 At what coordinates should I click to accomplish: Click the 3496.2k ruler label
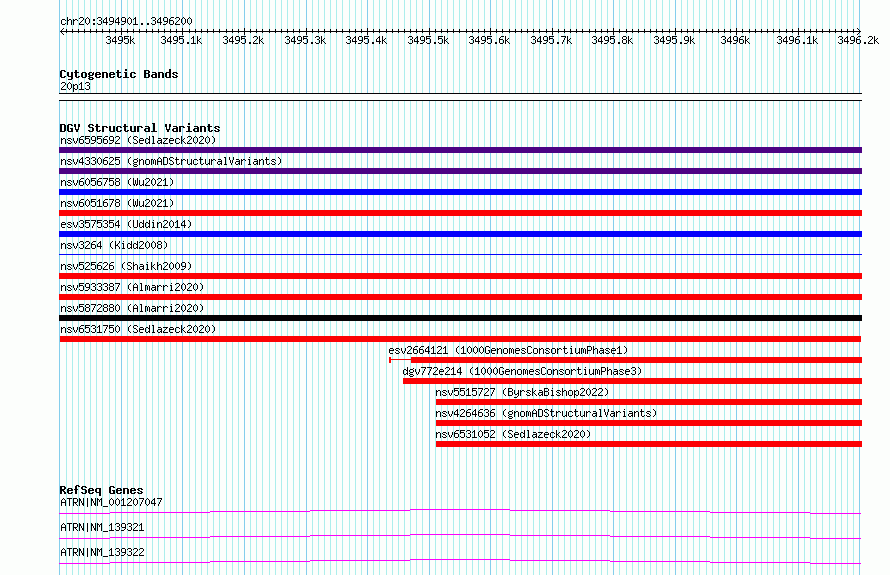pos(858,40)
